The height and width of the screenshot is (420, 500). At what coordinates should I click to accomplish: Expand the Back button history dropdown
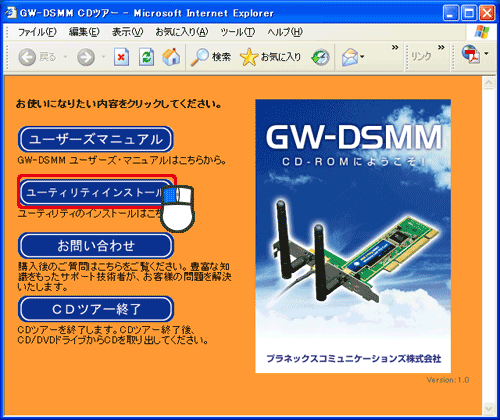point(65,57)
